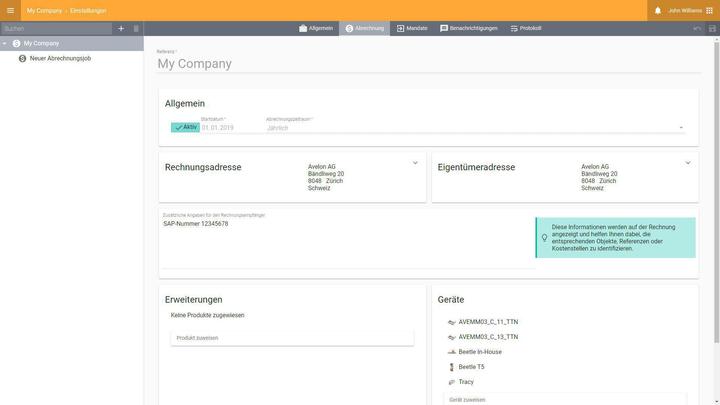Open the Benachrichtigungen tab

click(x=468, y=28)
